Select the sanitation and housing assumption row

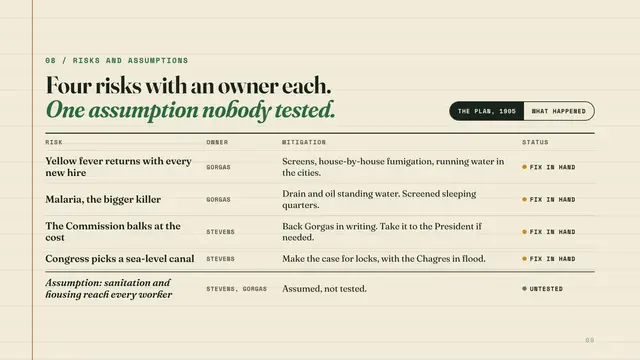[320, 289]
